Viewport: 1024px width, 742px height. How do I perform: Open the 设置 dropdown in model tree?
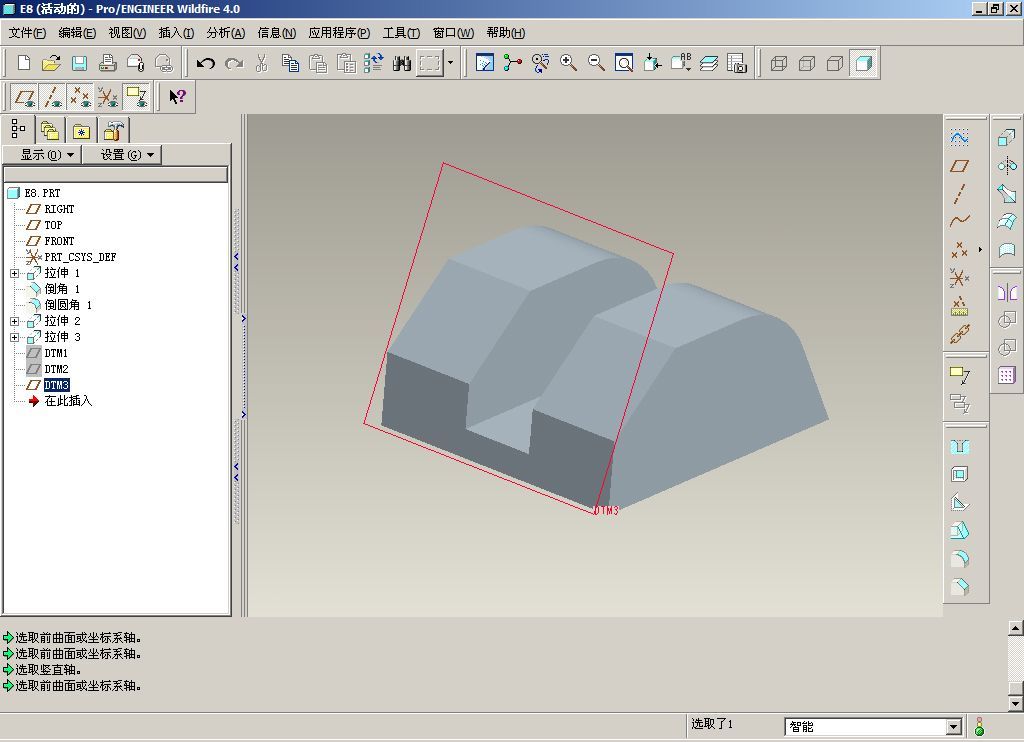pyautogui.click(x=121, y=155)
